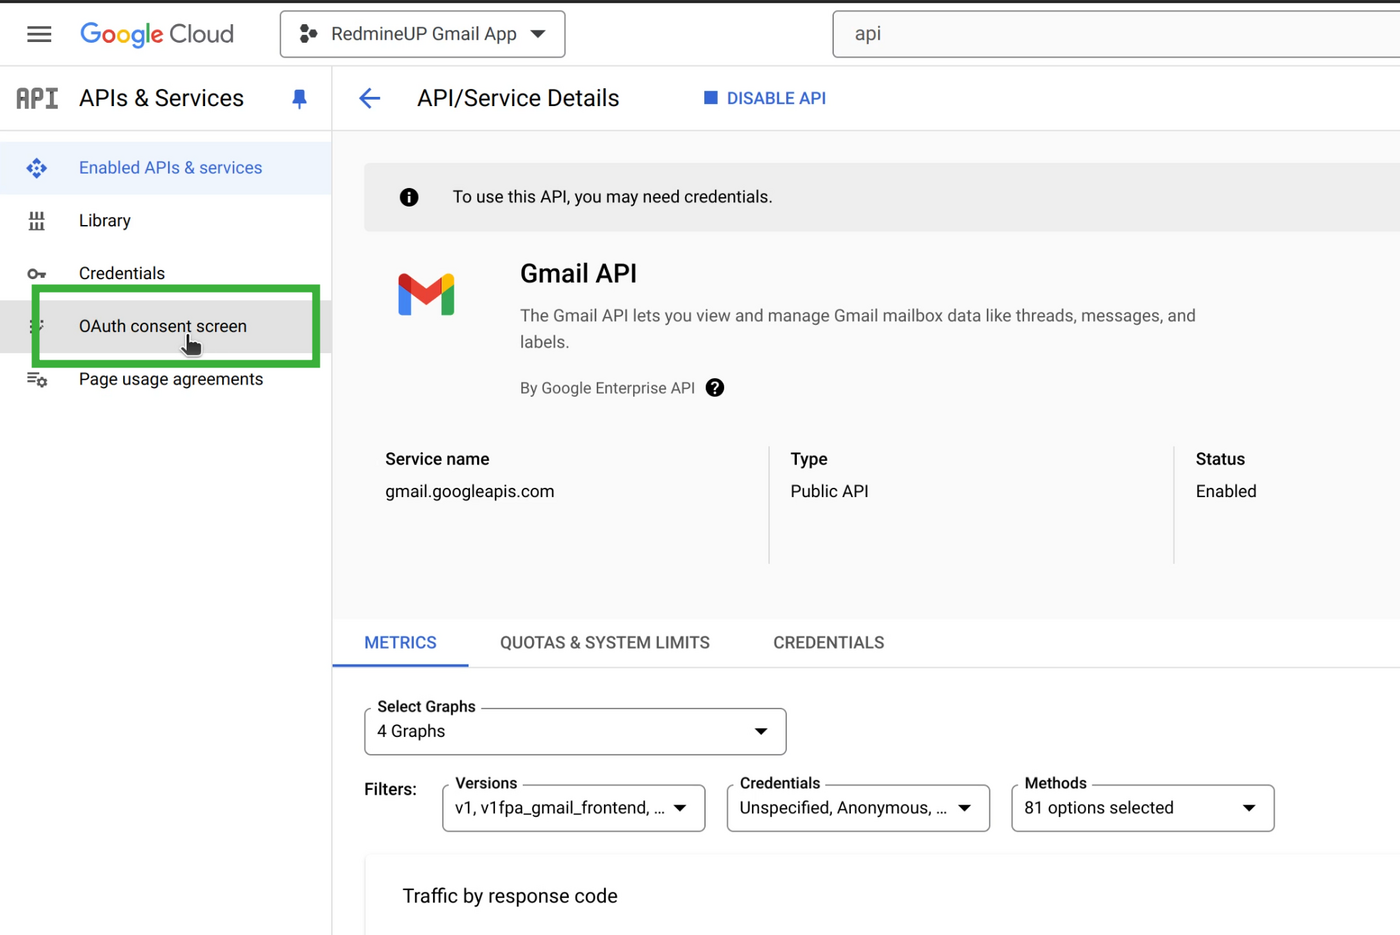This screenshot has width=1400, height=935.
Task: Select the Page usage agreements icon
Action: click(37, 379)
